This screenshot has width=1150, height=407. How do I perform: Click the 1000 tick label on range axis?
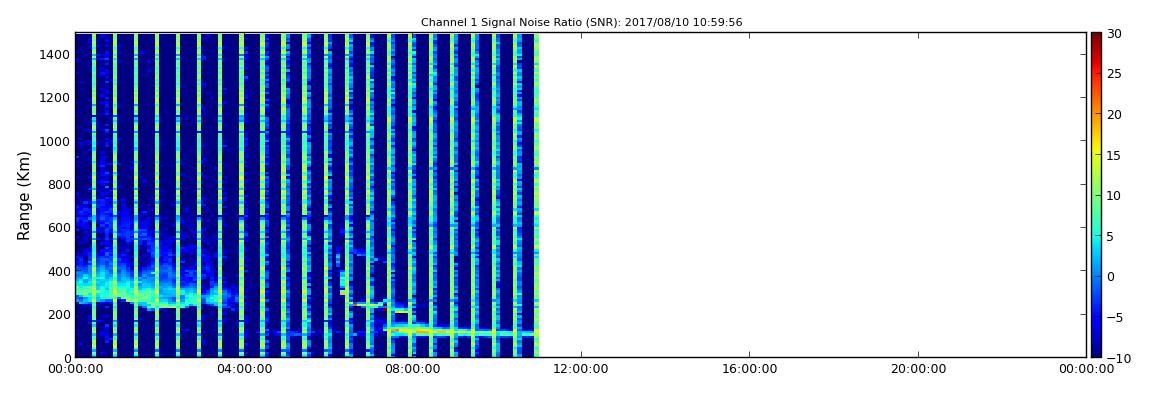[x=55, y=141]
